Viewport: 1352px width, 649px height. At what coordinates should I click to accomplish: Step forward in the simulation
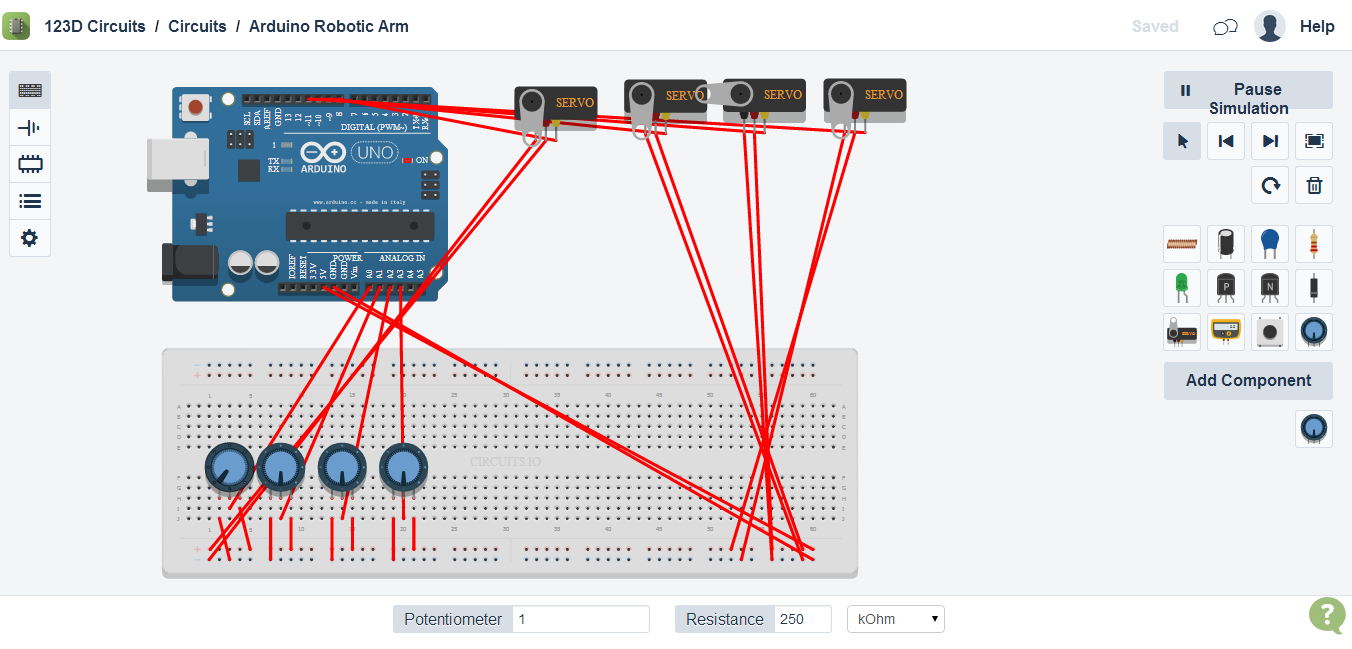(x=1270, y=140)
